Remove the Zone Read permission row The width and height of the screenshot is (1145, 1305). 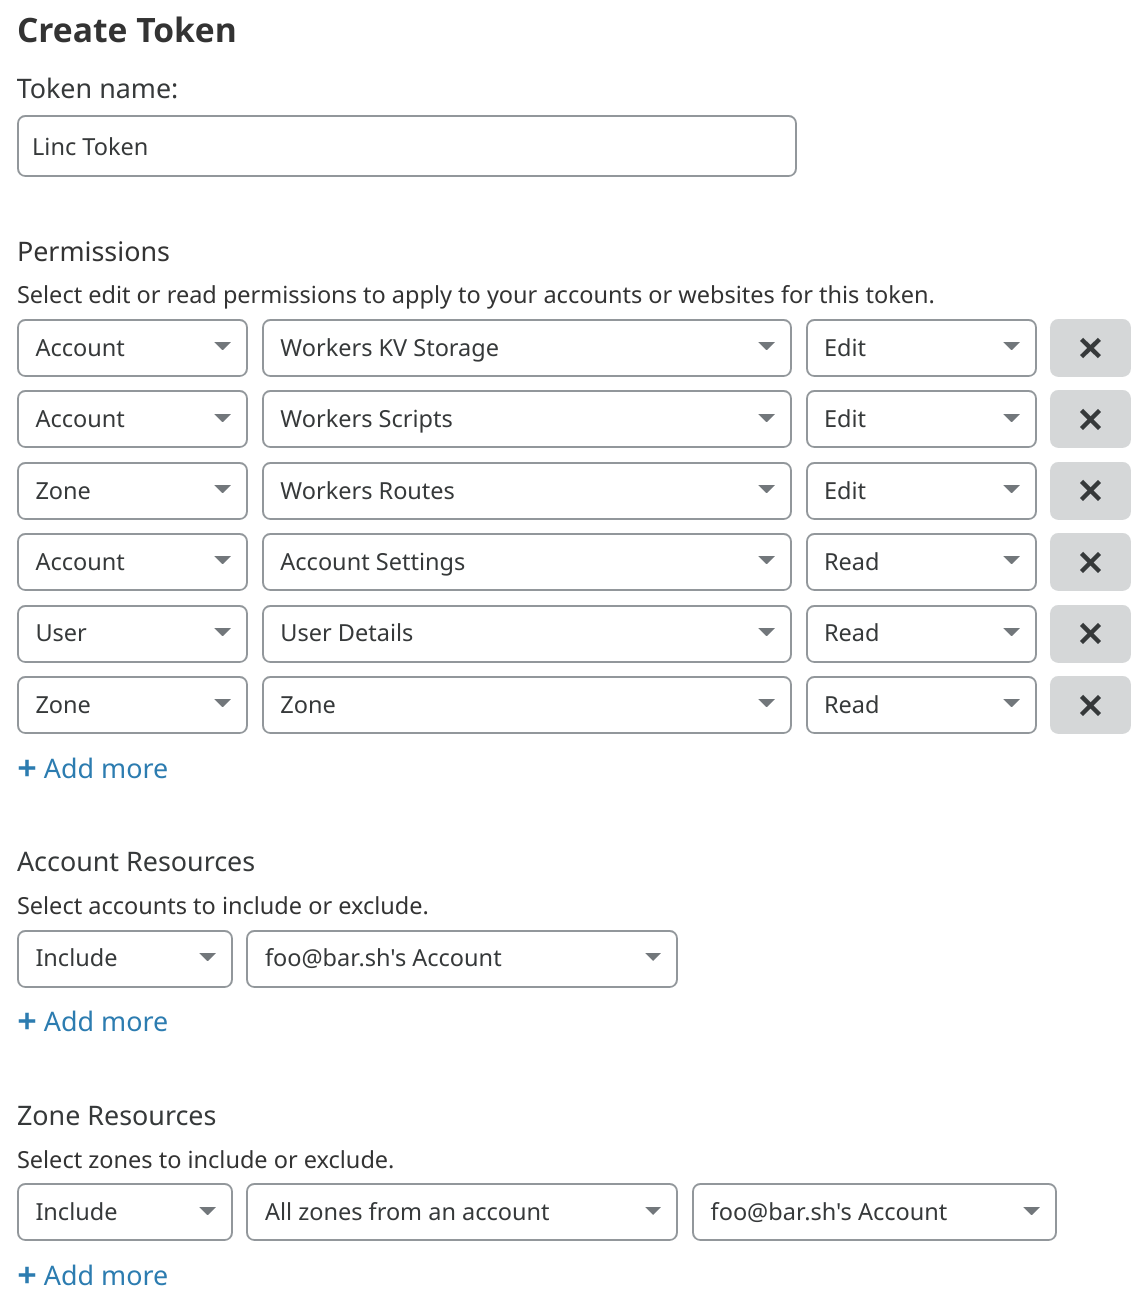coord(1090,705)
